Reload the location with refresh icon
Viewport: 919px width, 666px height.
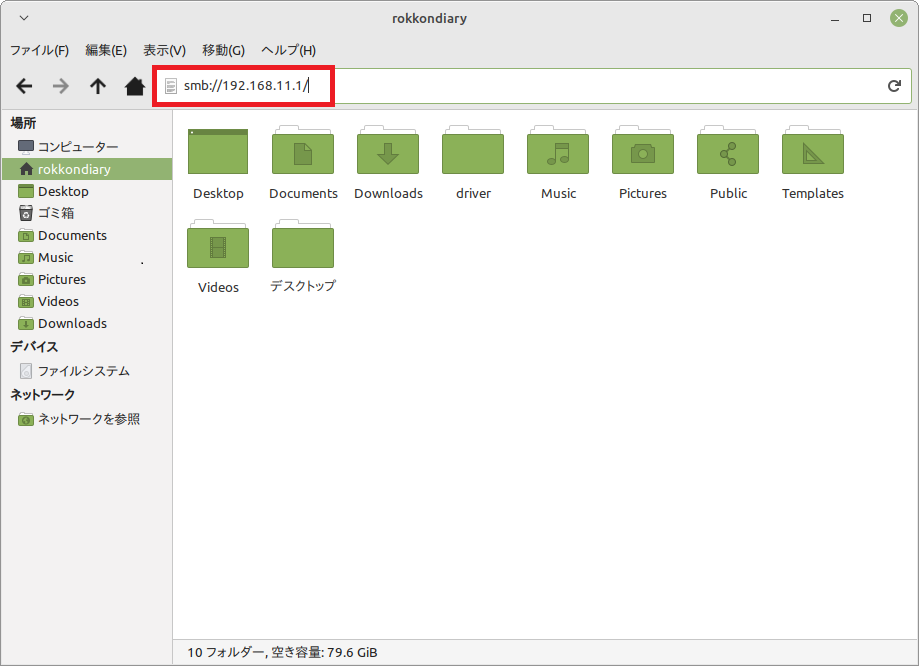point(894,86)
